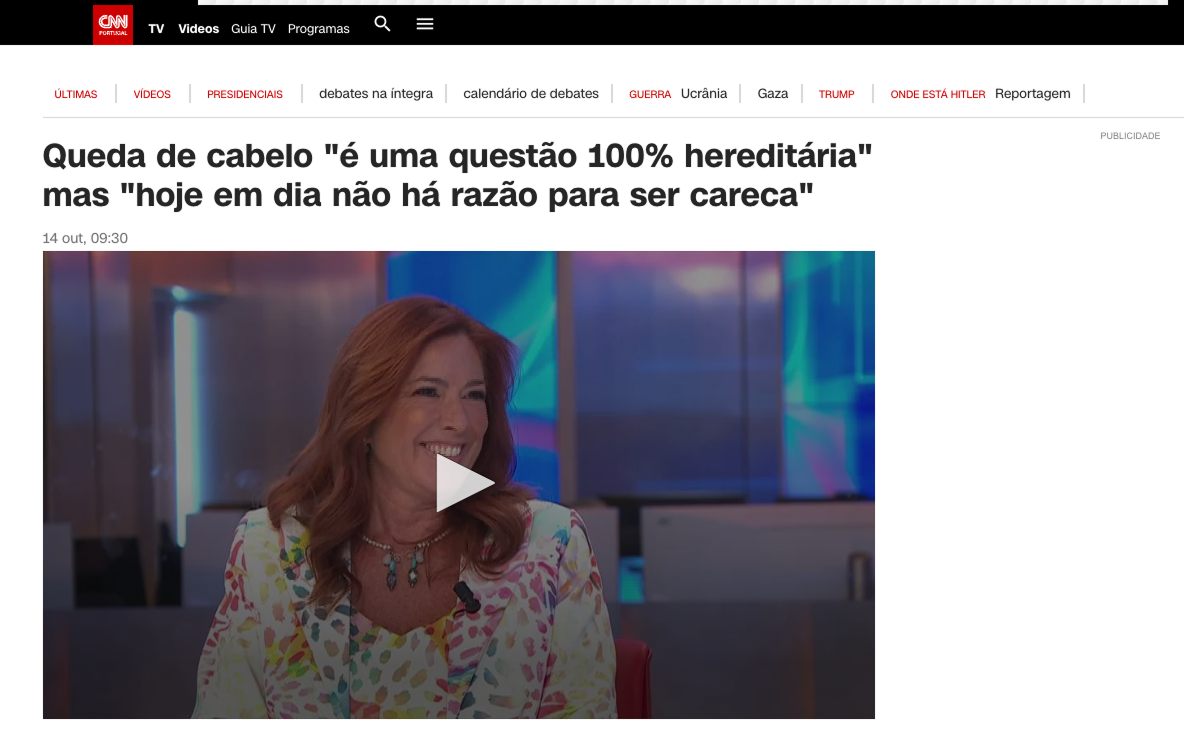
Task: Open the hamburger menu icon
Action: (x=425, y=24)
